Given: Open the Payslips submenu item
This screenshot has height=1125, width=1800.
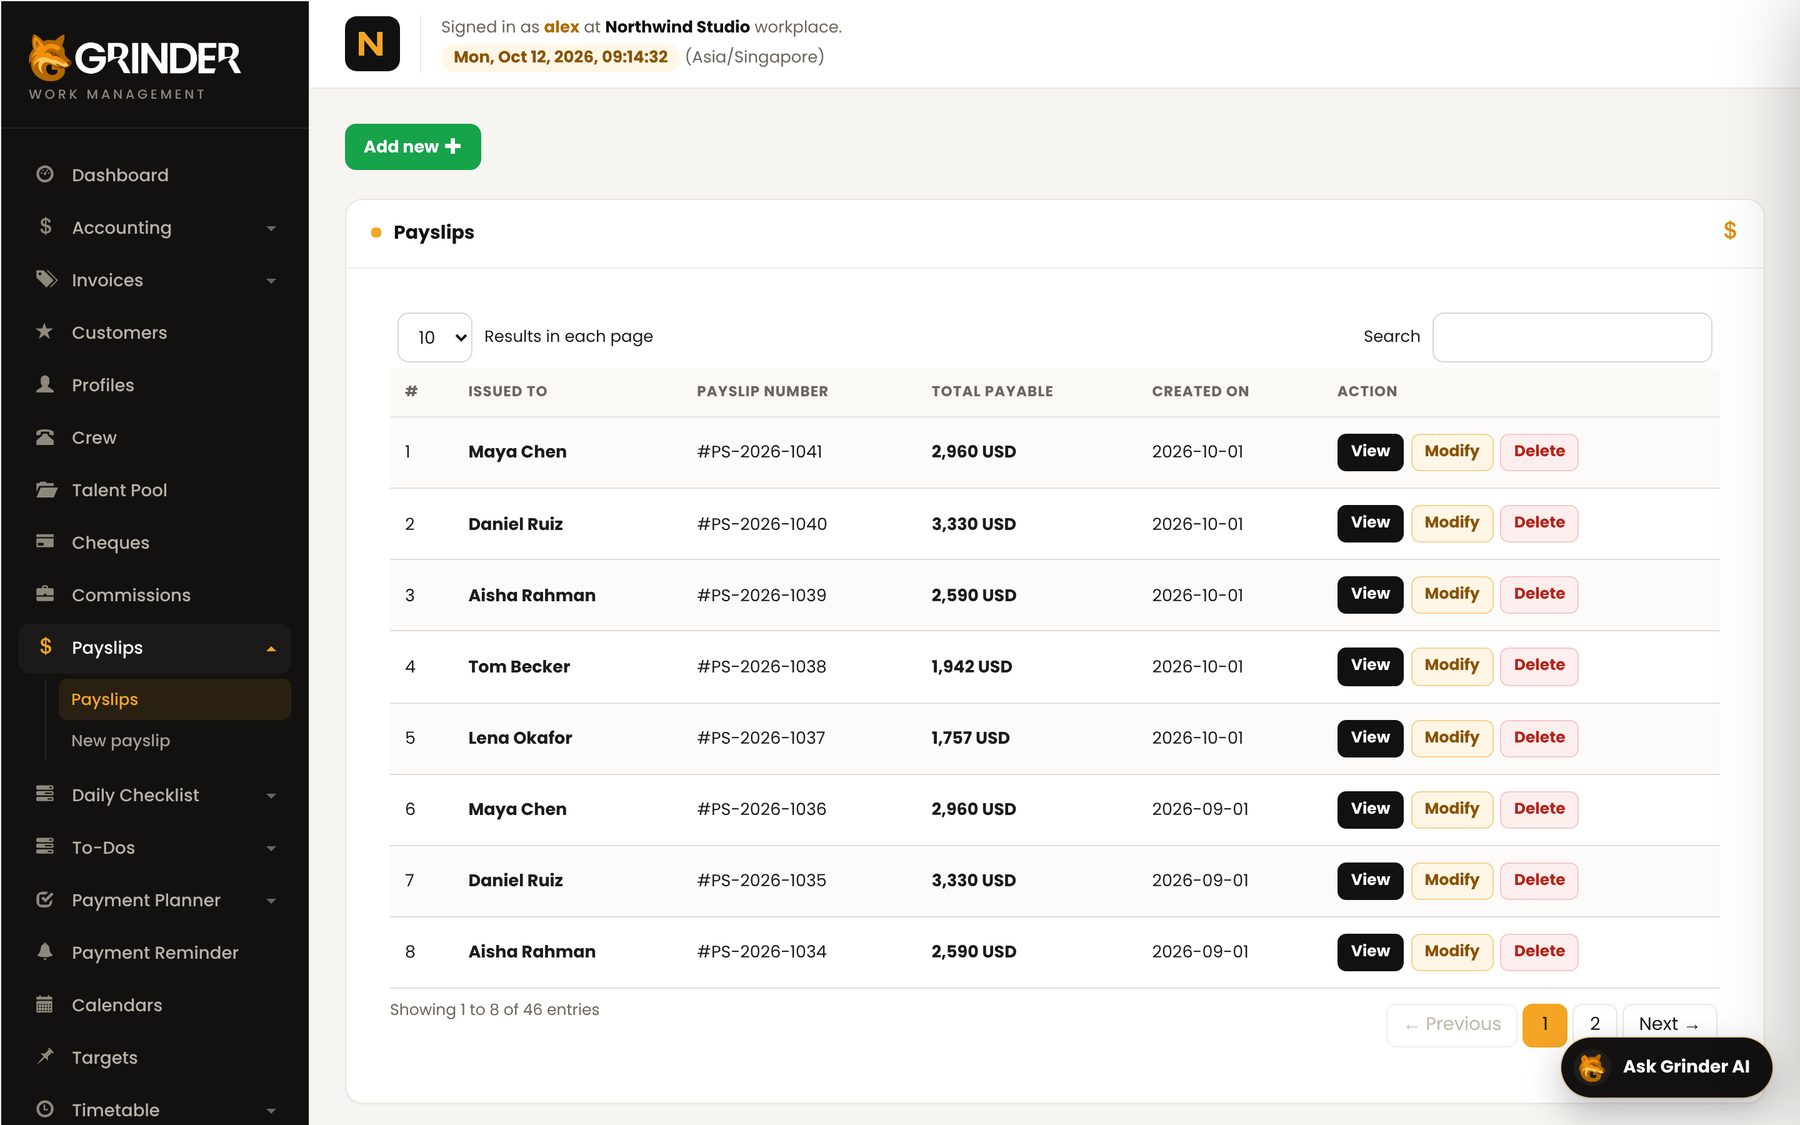Looking at the screenshot, I should point(175,699).
